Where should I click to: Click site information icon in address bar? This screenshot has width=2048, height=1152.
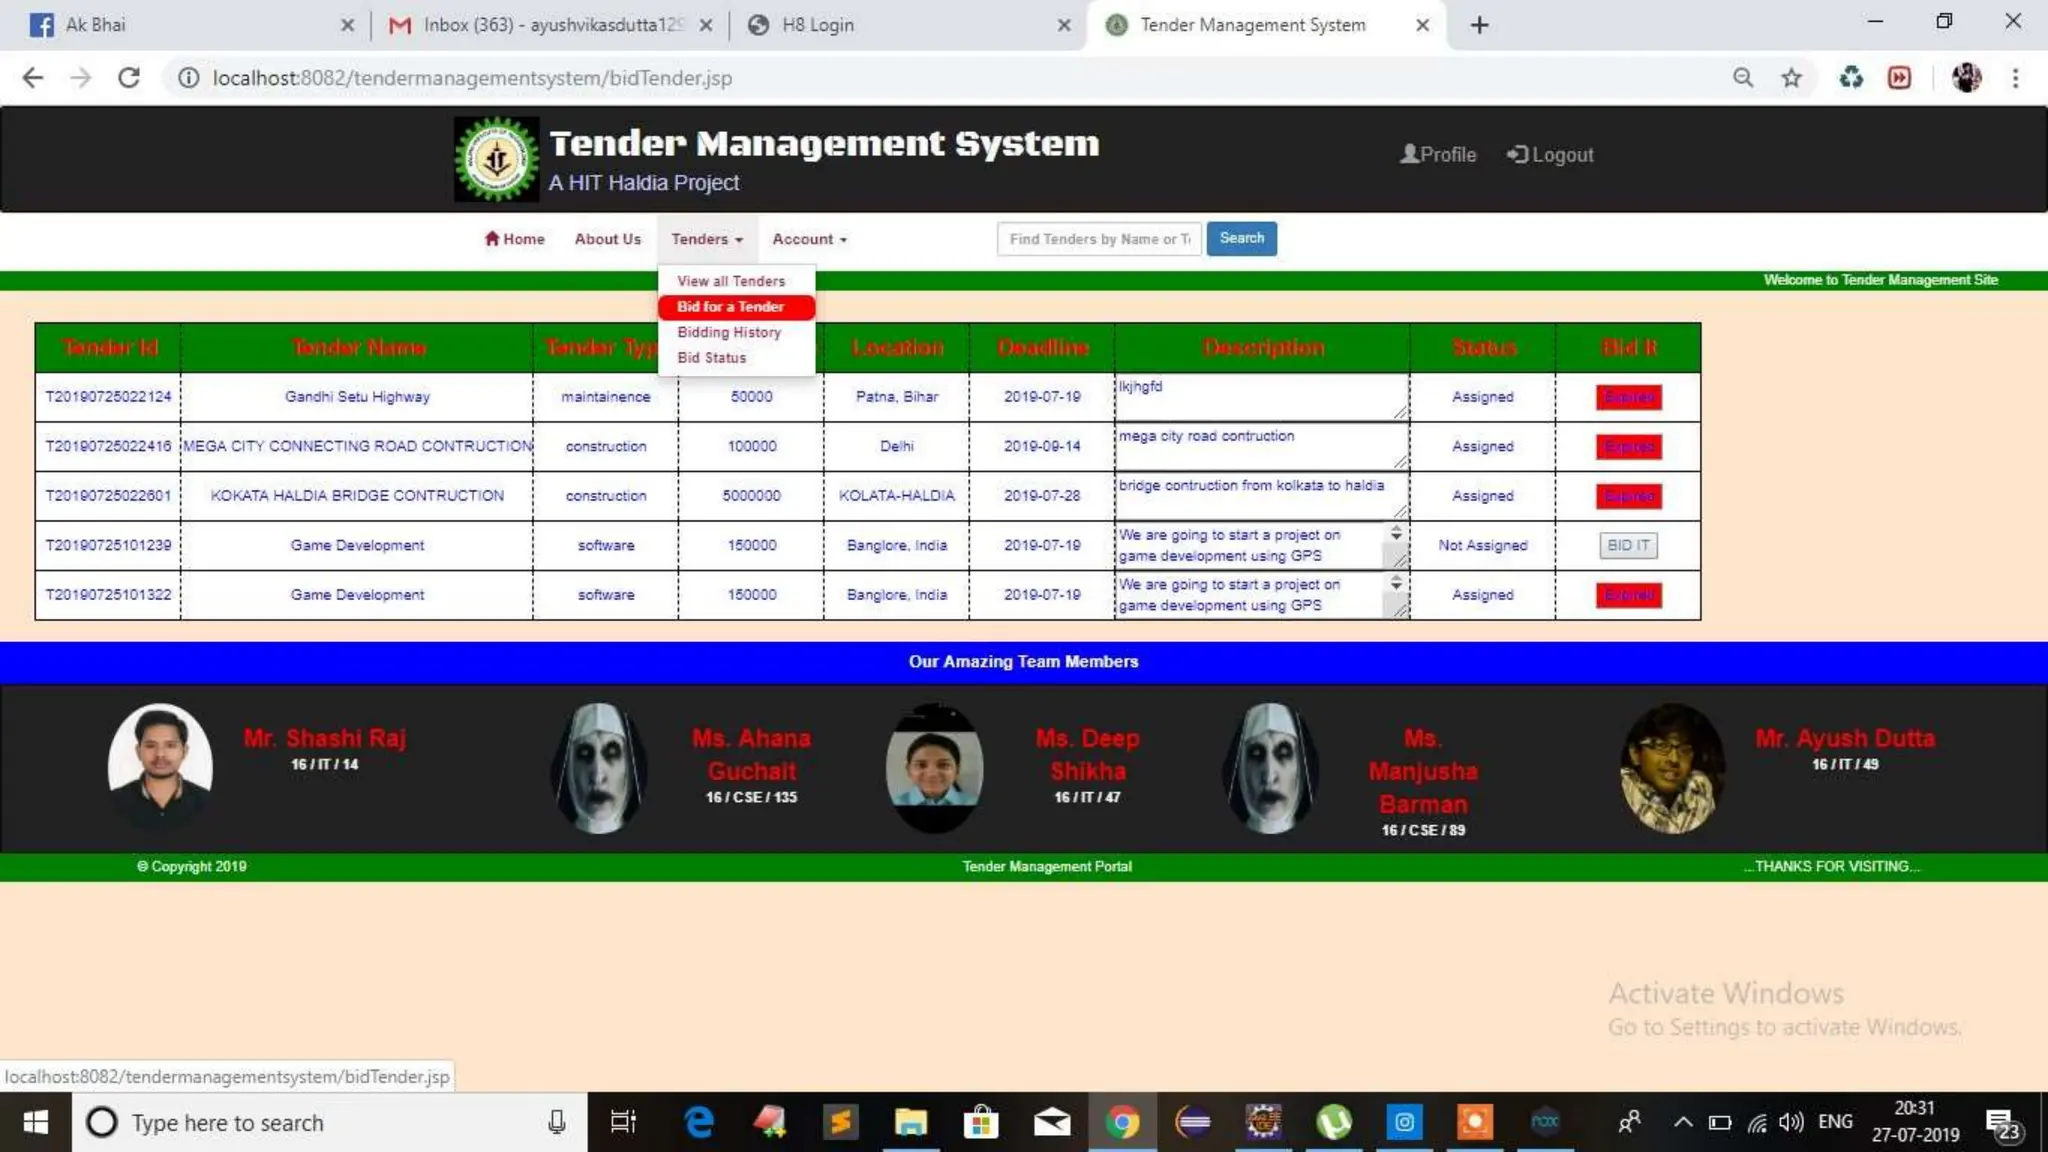(x=188, y=78)
